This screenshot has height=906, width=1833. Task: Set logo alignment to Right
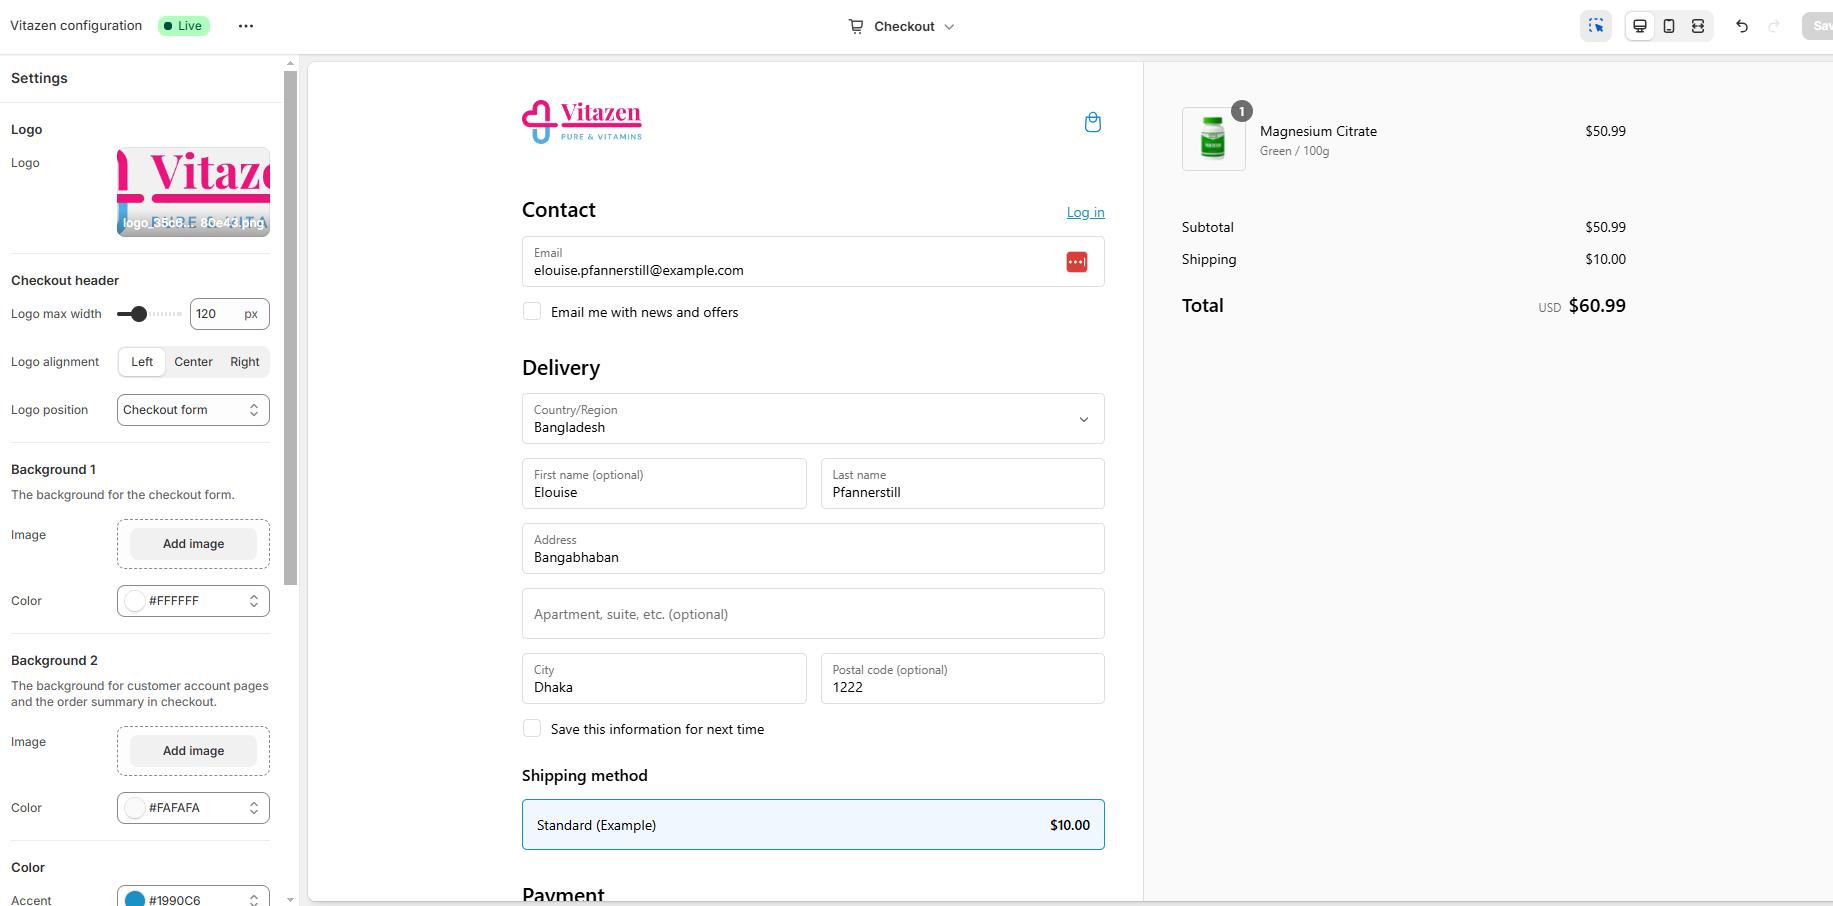(x=245, y=362)
